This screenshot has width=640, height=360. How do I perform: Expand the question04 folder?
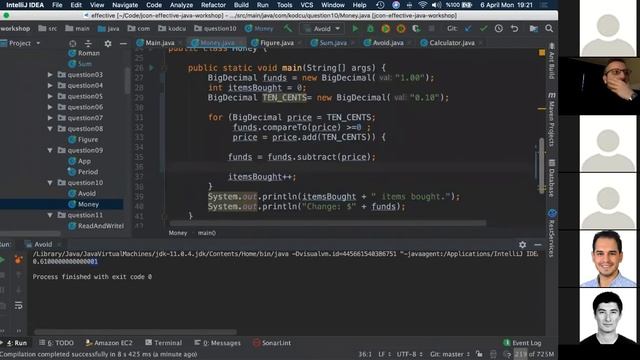(50, 85)
